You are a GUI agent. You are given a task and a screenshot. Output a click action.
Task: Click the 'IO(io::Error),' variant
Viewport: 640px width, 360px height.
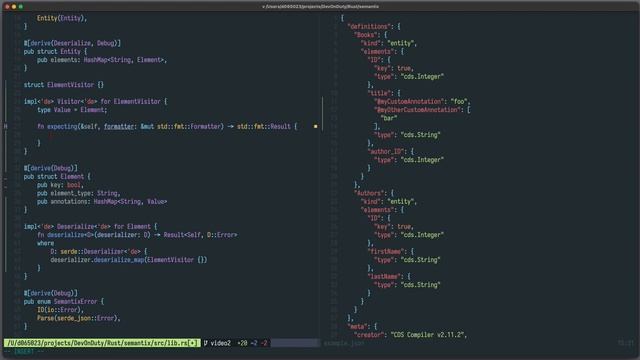[x=60, y=310]
